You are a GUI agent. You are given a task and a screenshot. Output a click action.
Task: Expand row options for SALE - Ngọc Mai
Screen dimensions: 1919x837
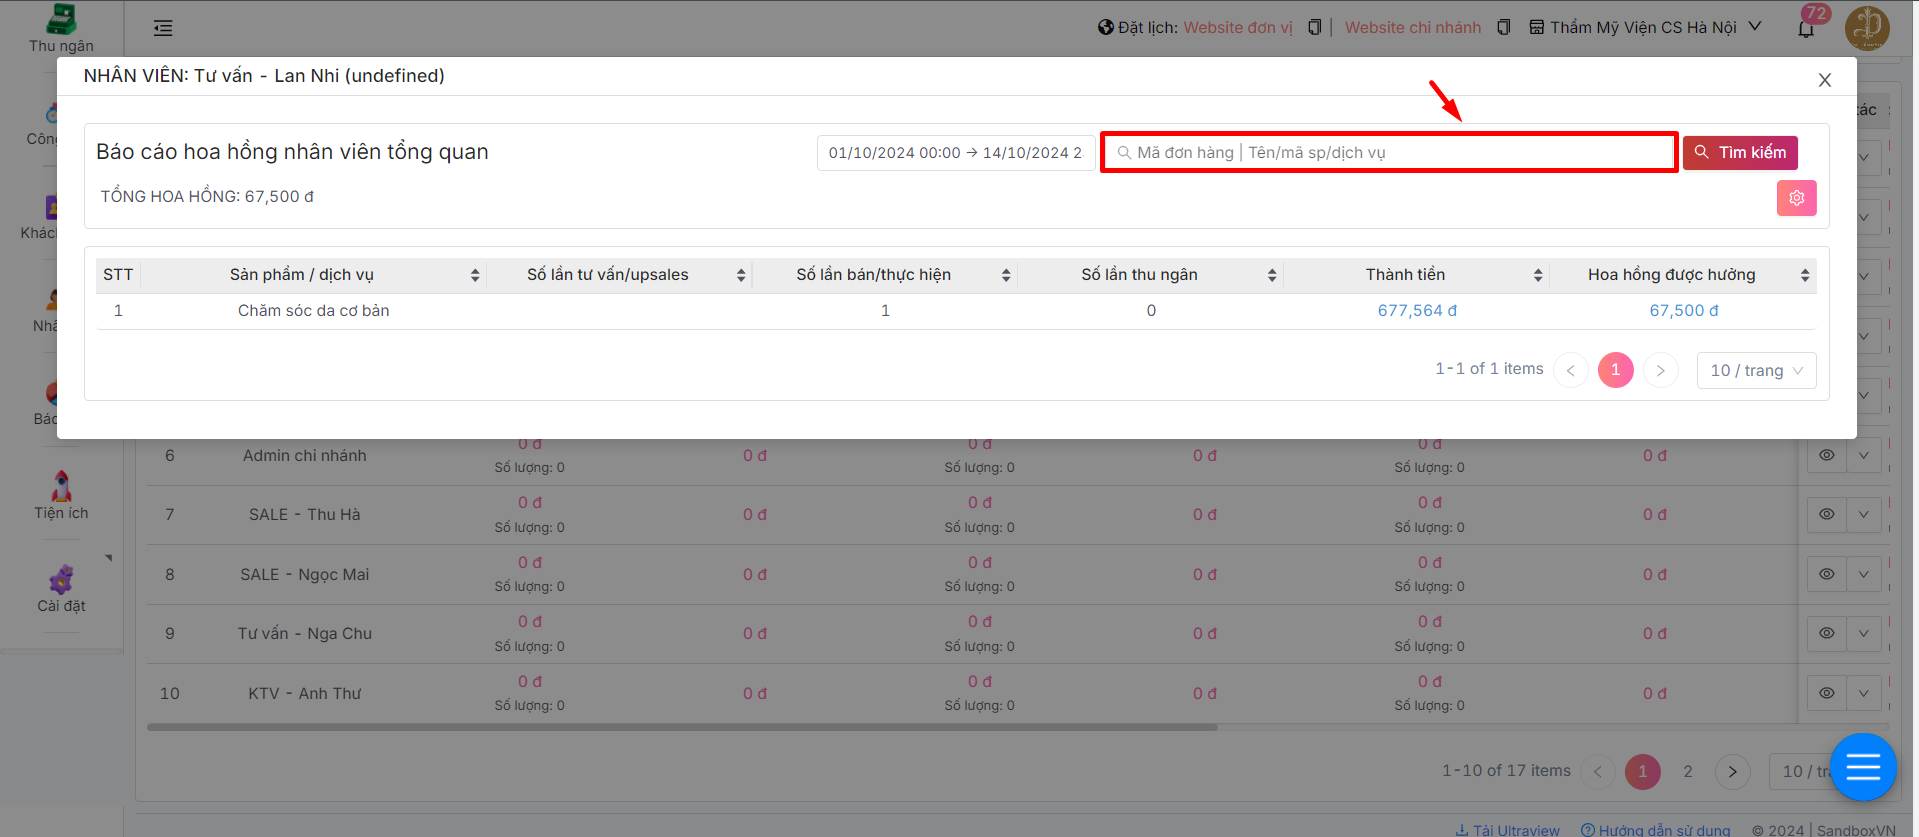tap(1863, 574)
